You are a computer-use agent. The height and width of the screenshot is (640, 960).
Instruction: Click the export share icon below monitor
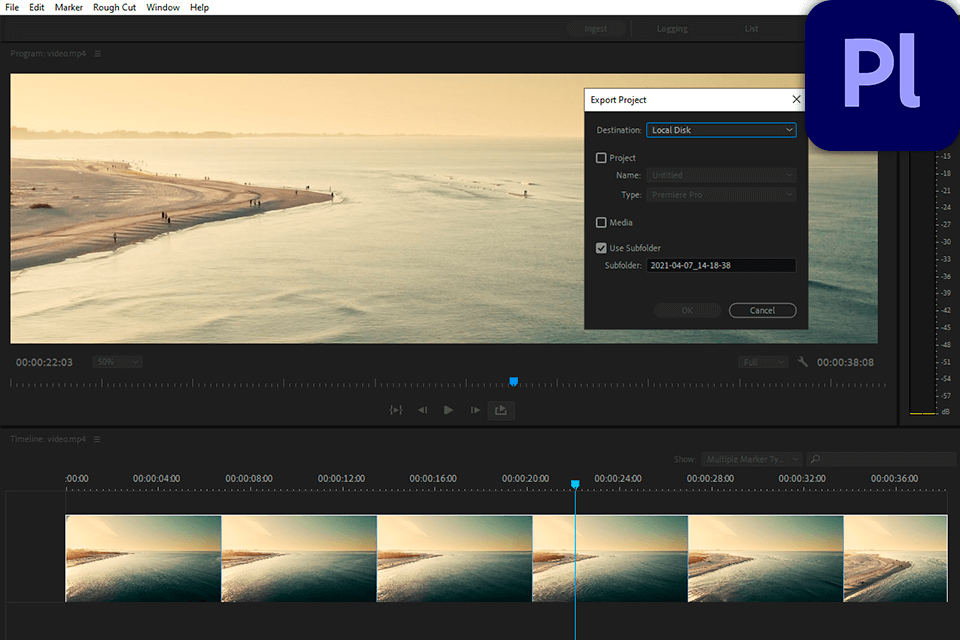501,410
